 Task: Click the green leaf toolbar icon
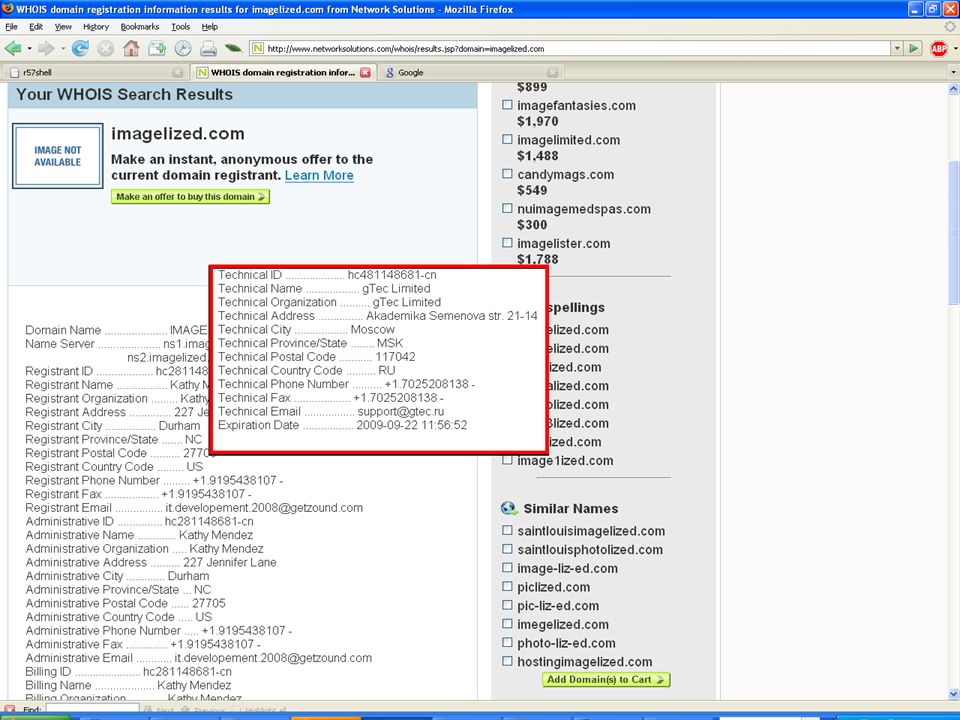pos(233,48)
